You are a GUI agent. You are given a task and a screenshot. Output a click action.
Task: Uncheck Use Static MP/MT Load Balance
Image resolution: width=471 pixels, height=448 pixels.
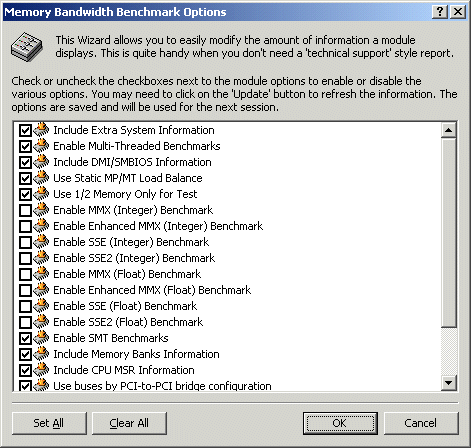(x=25, y=178)
